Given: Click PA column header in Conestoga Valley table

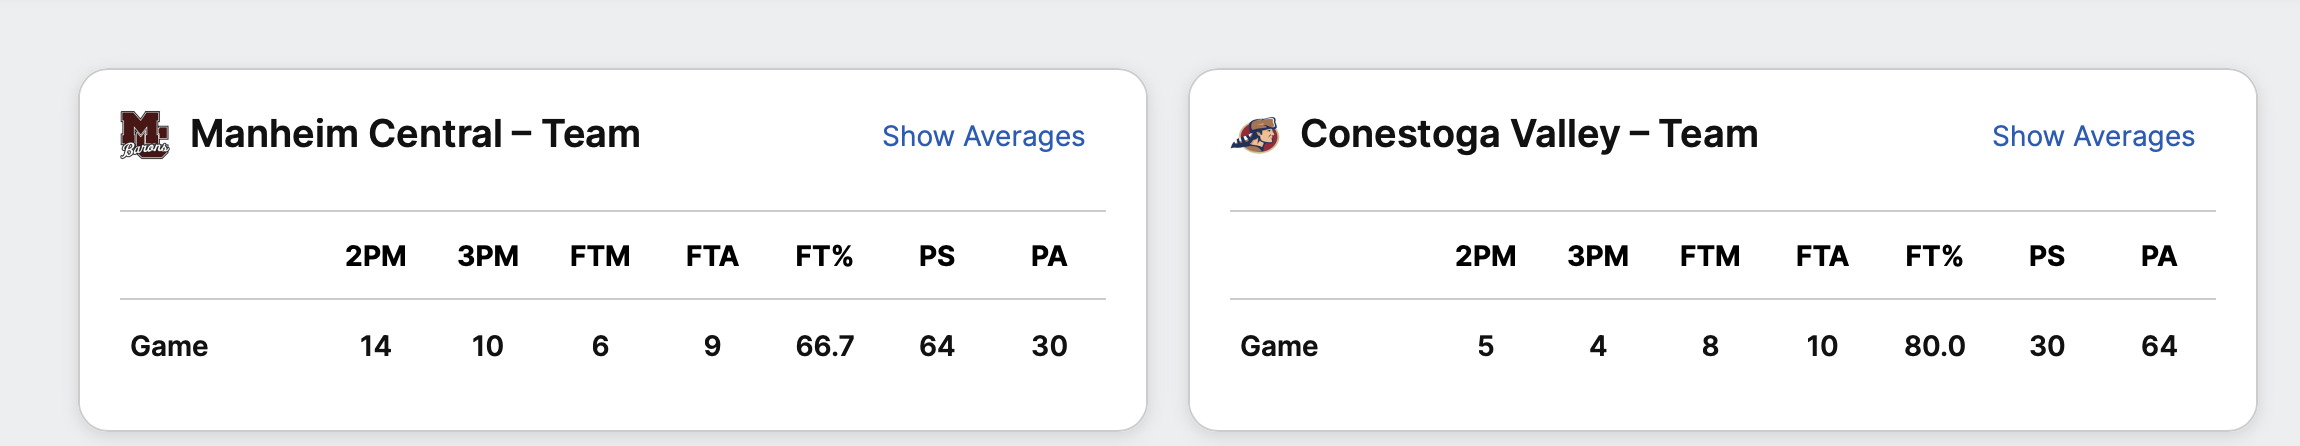Looking at the screenshot, I should 2159,256.
